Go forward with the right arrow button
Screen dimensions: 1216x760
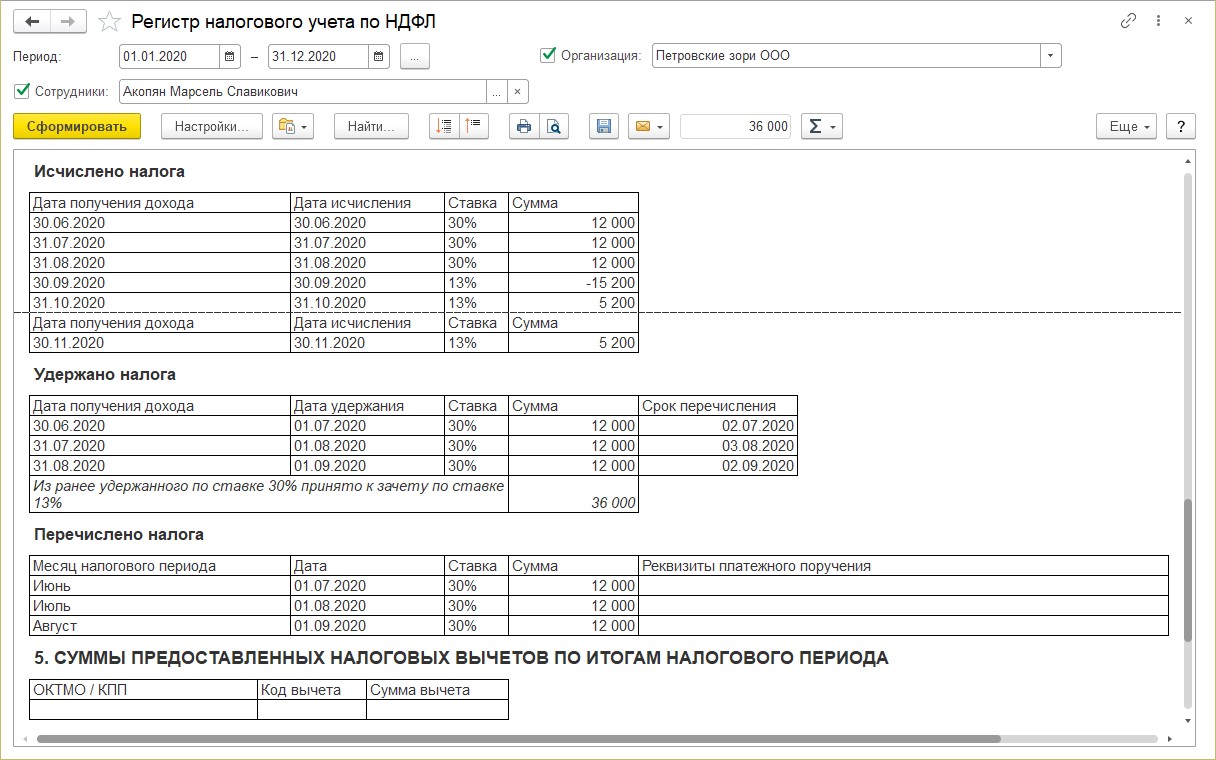tap(68, 21)
